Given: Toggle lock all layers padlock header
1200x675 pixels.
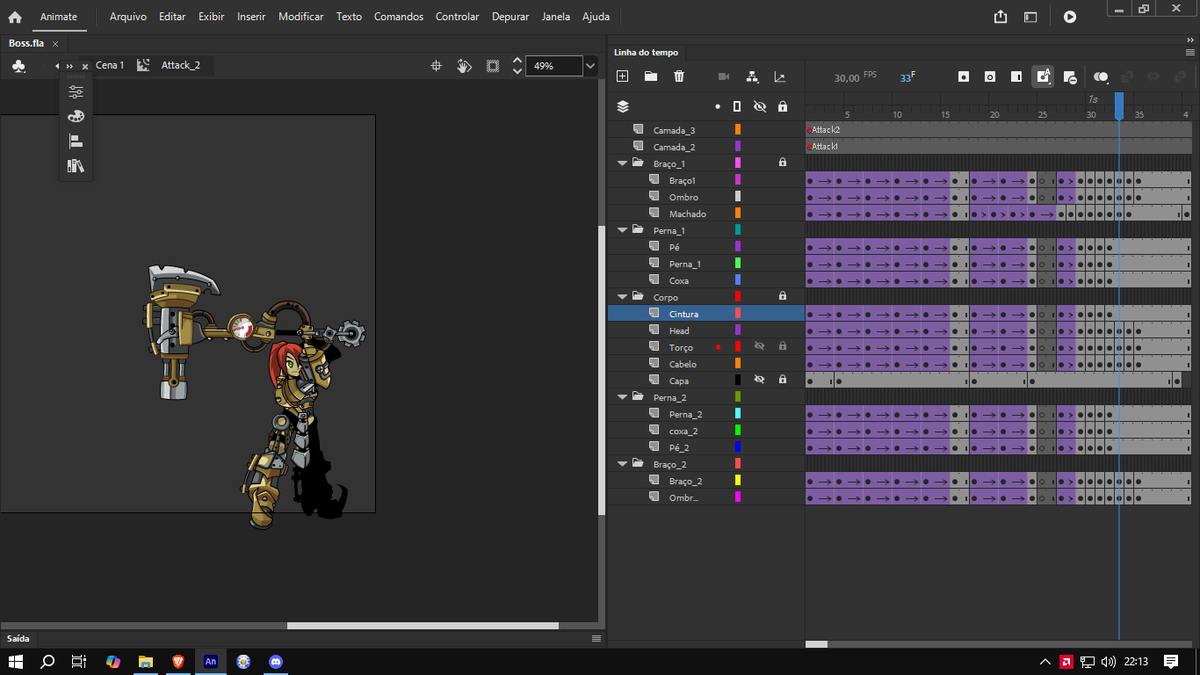Looking at the screenshot, I should [x=783, y=106].
